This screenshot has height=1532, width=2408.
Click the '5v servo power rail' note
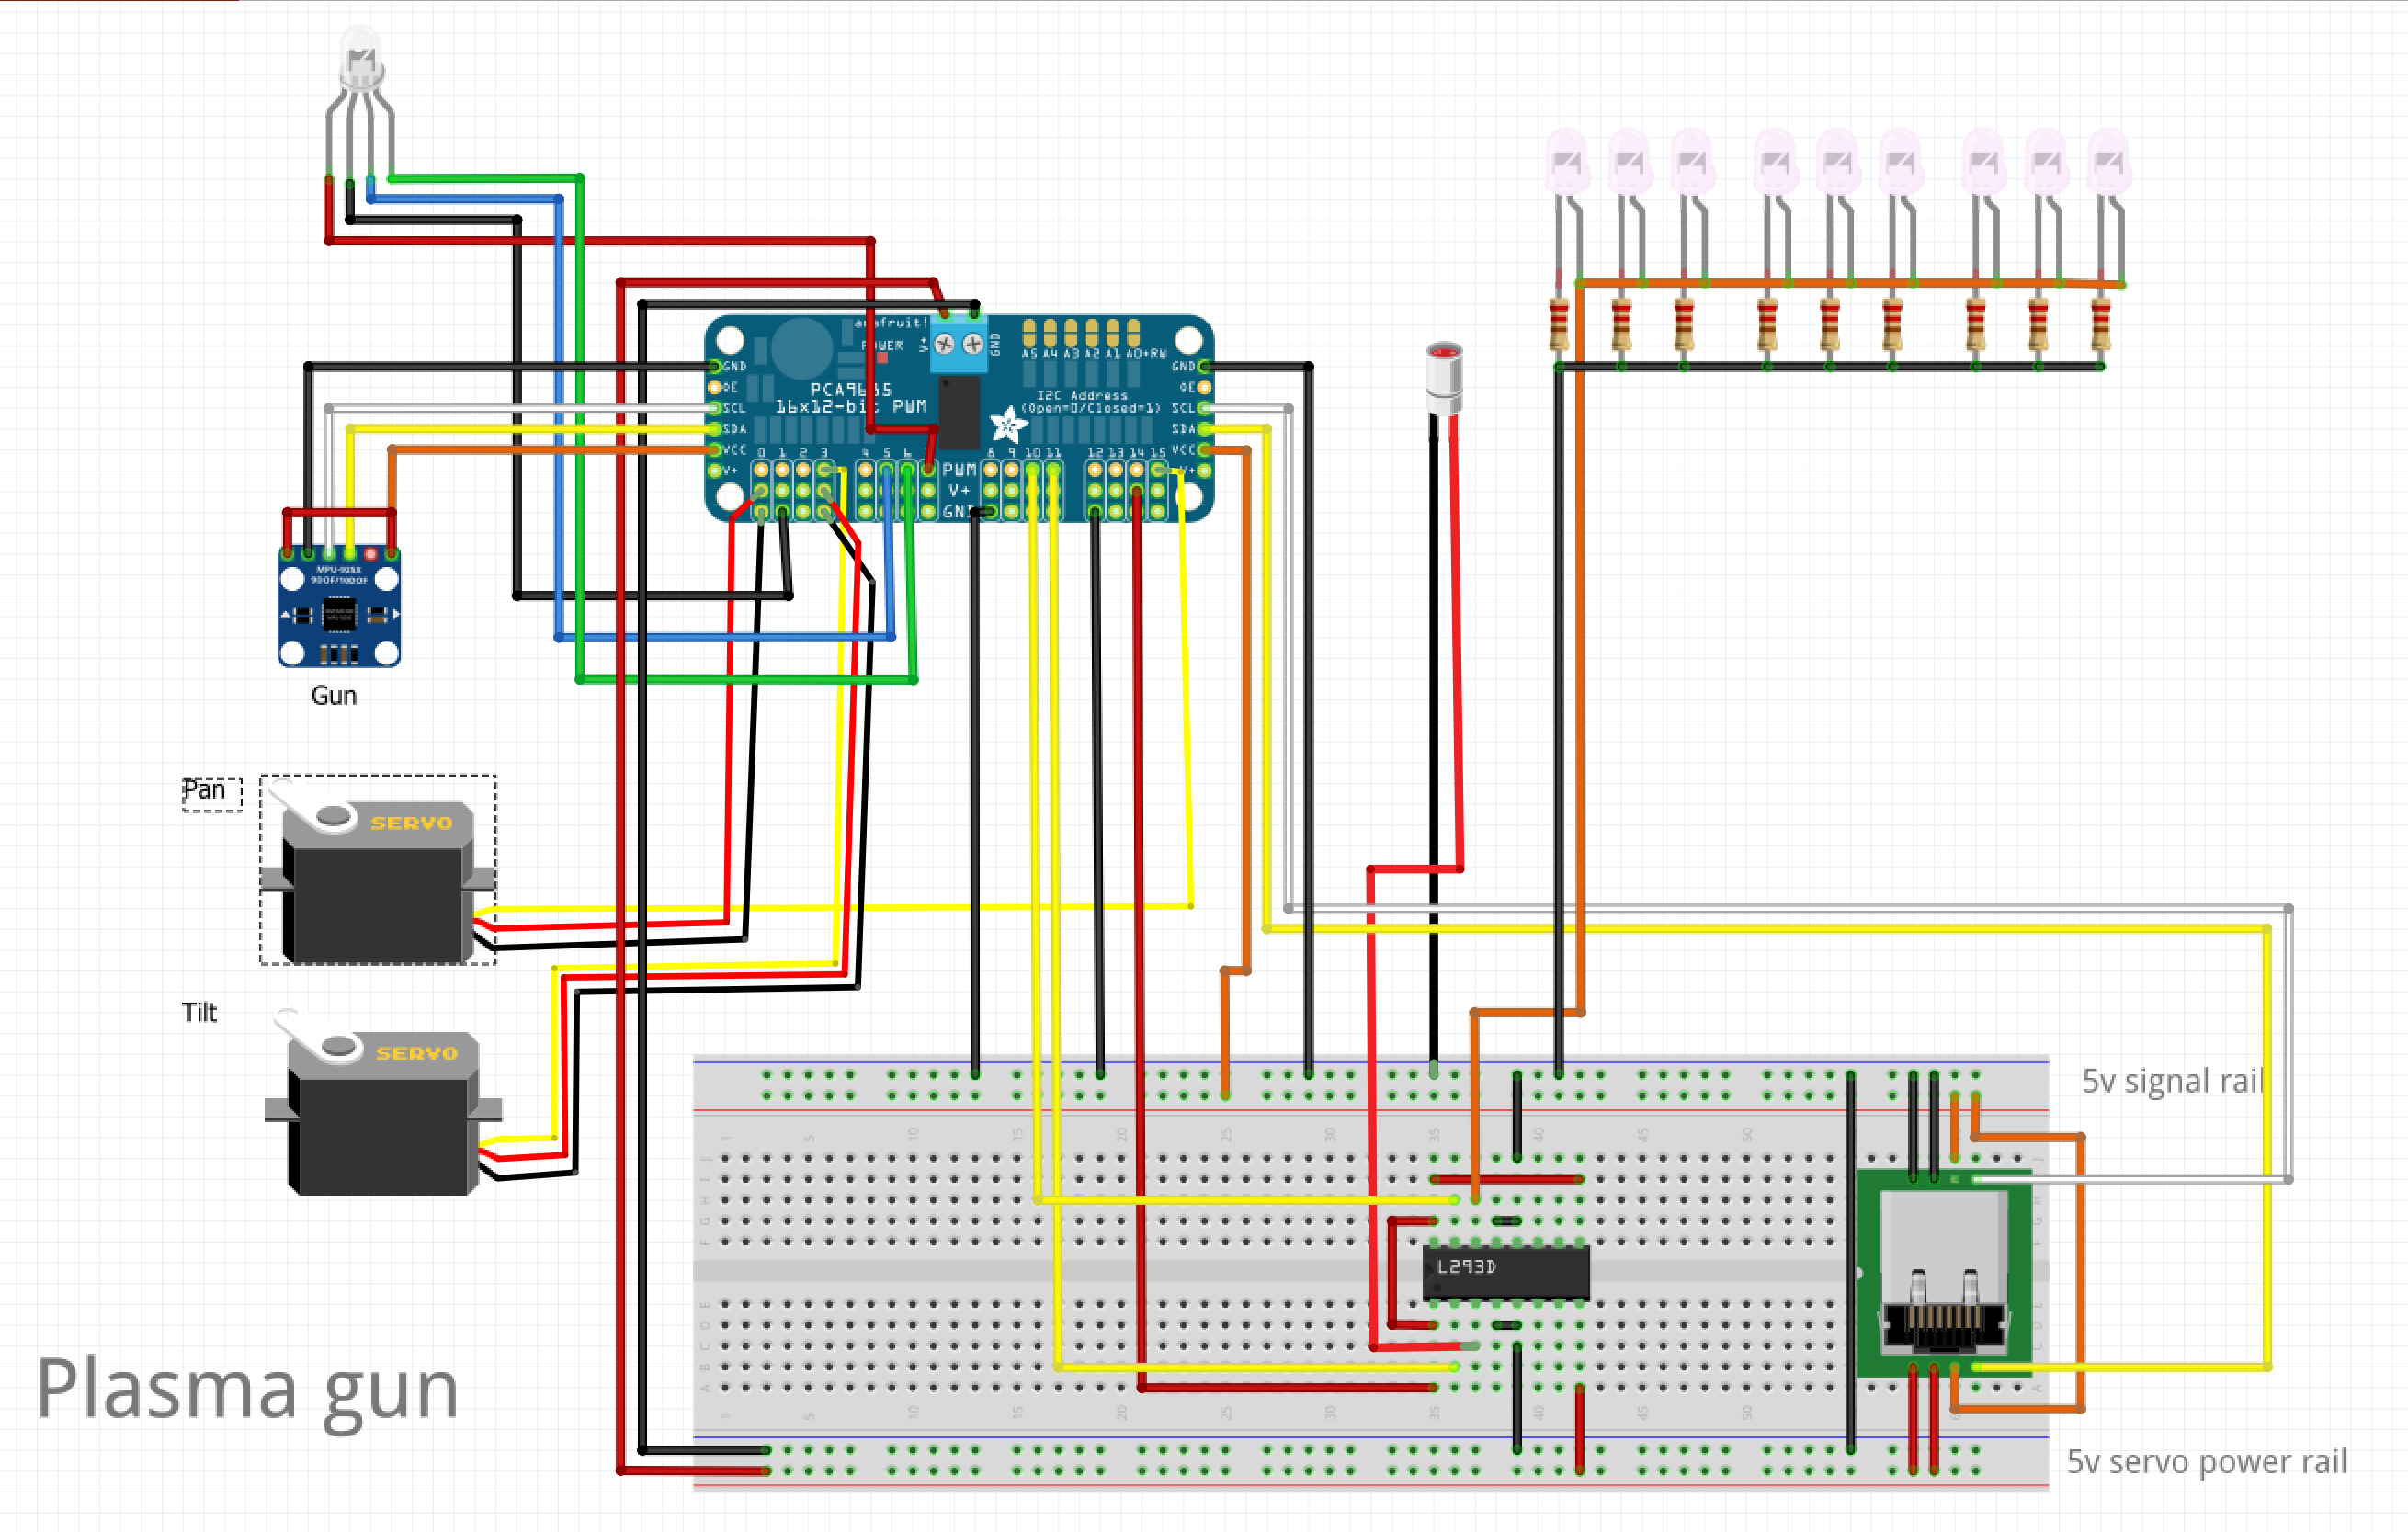coord(2205,1462)
